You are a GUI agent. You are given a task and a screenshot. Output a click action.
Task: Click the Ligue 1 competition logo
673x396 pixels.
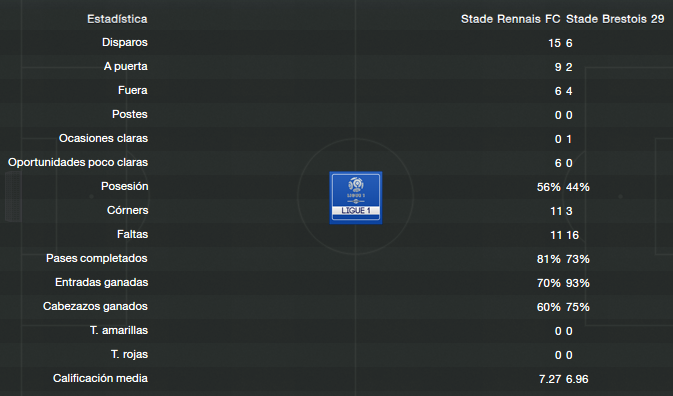tap(356, 198)
